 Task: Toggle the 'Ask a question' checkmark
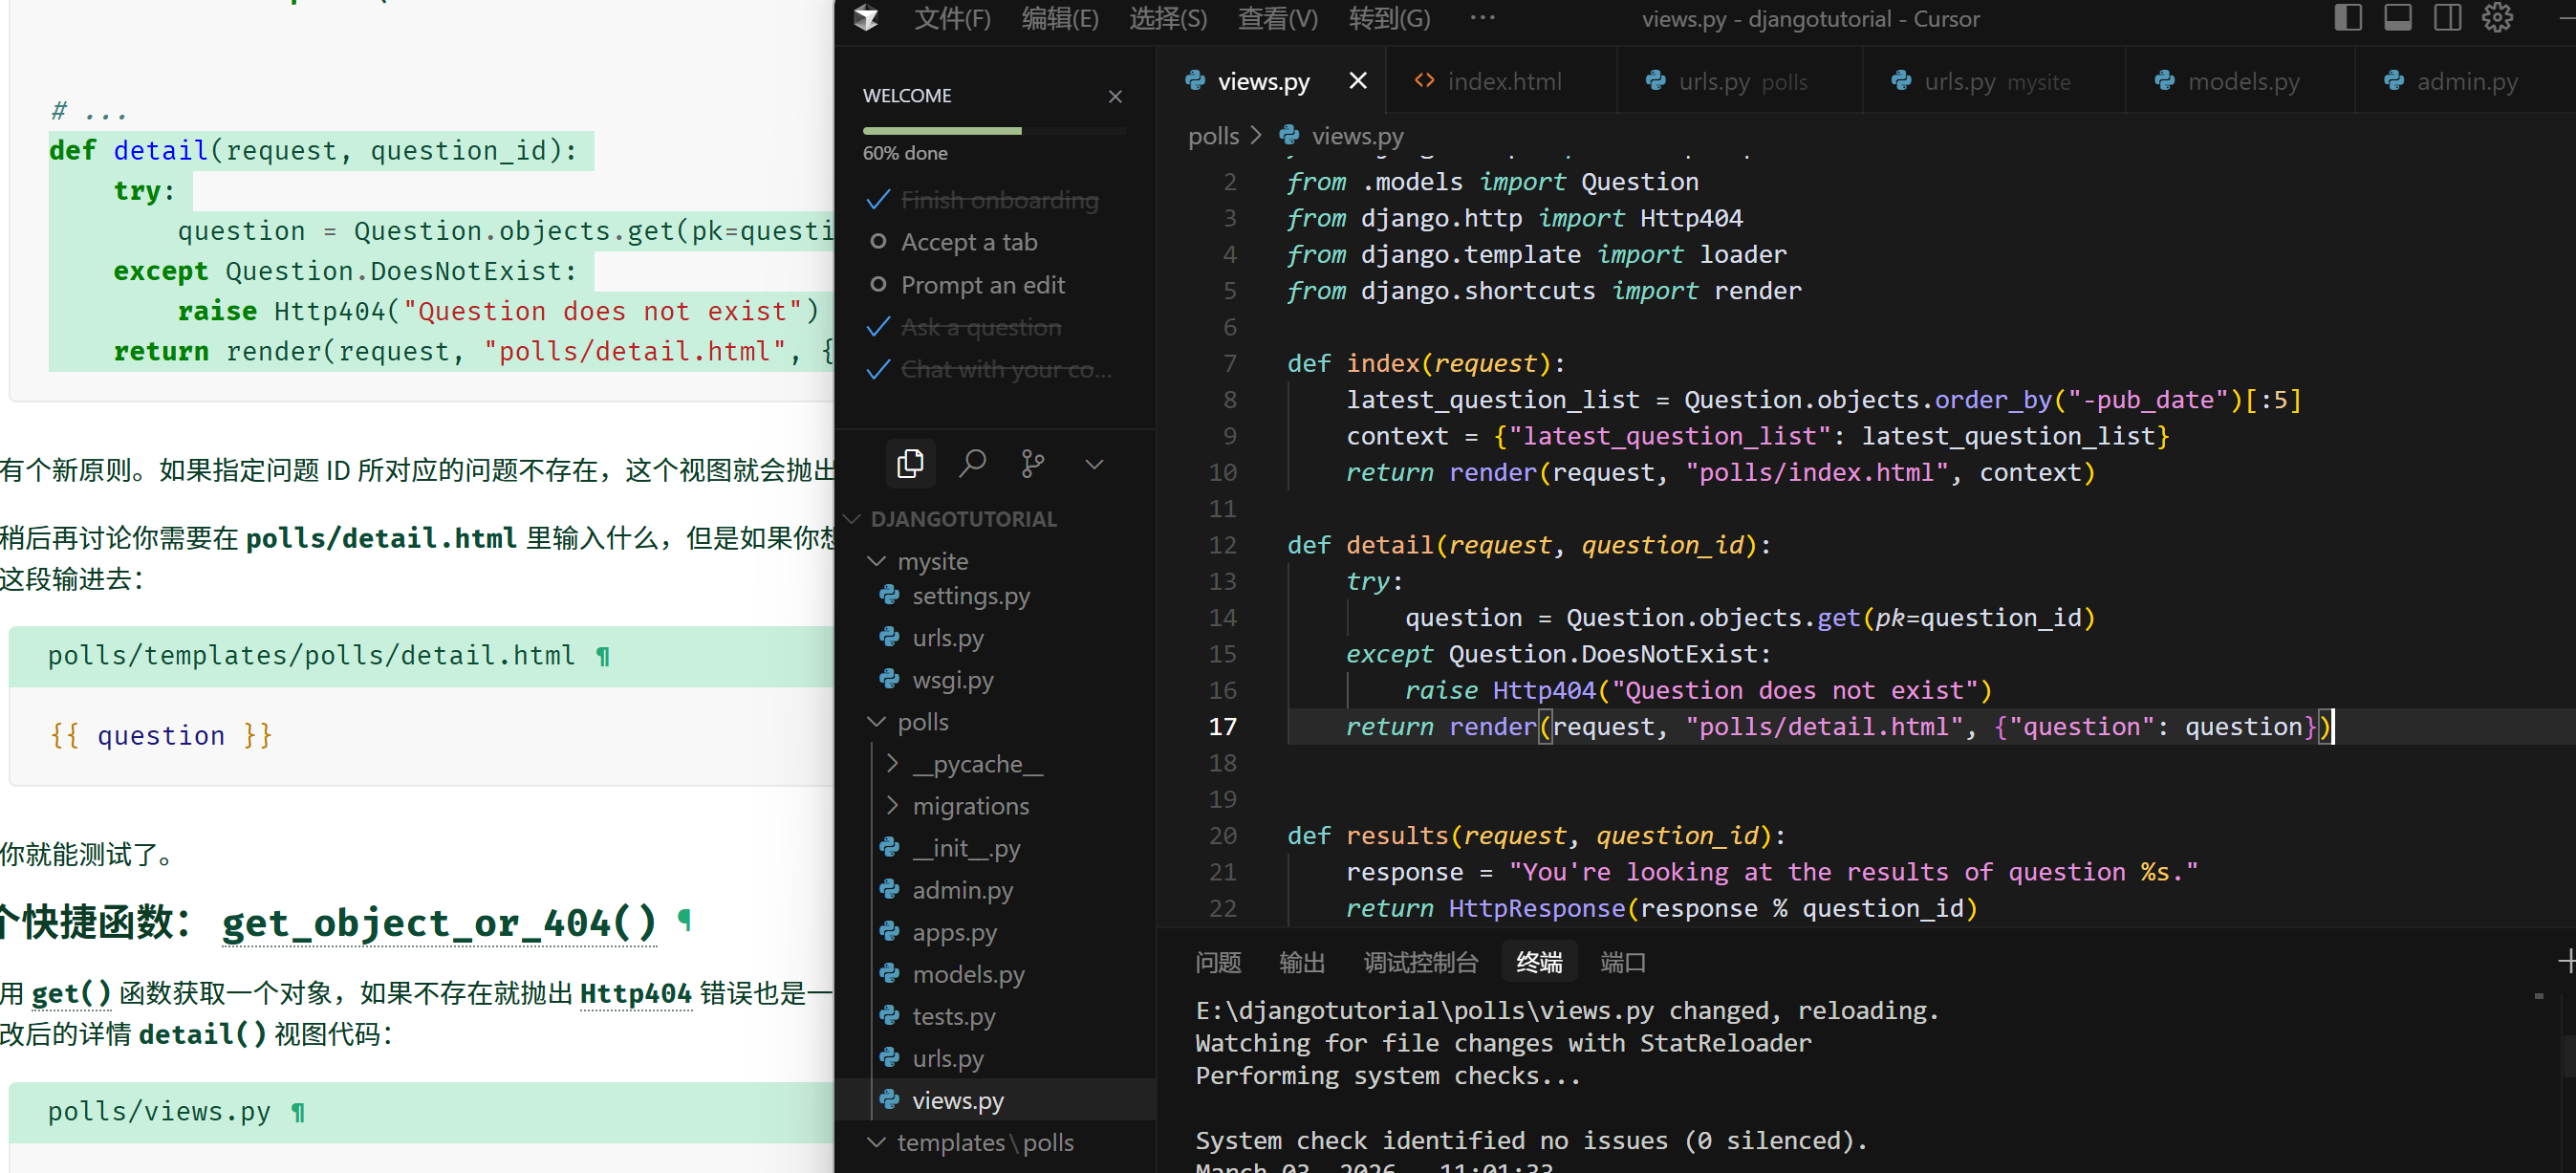pyautogui.click(x=877, y=327)
